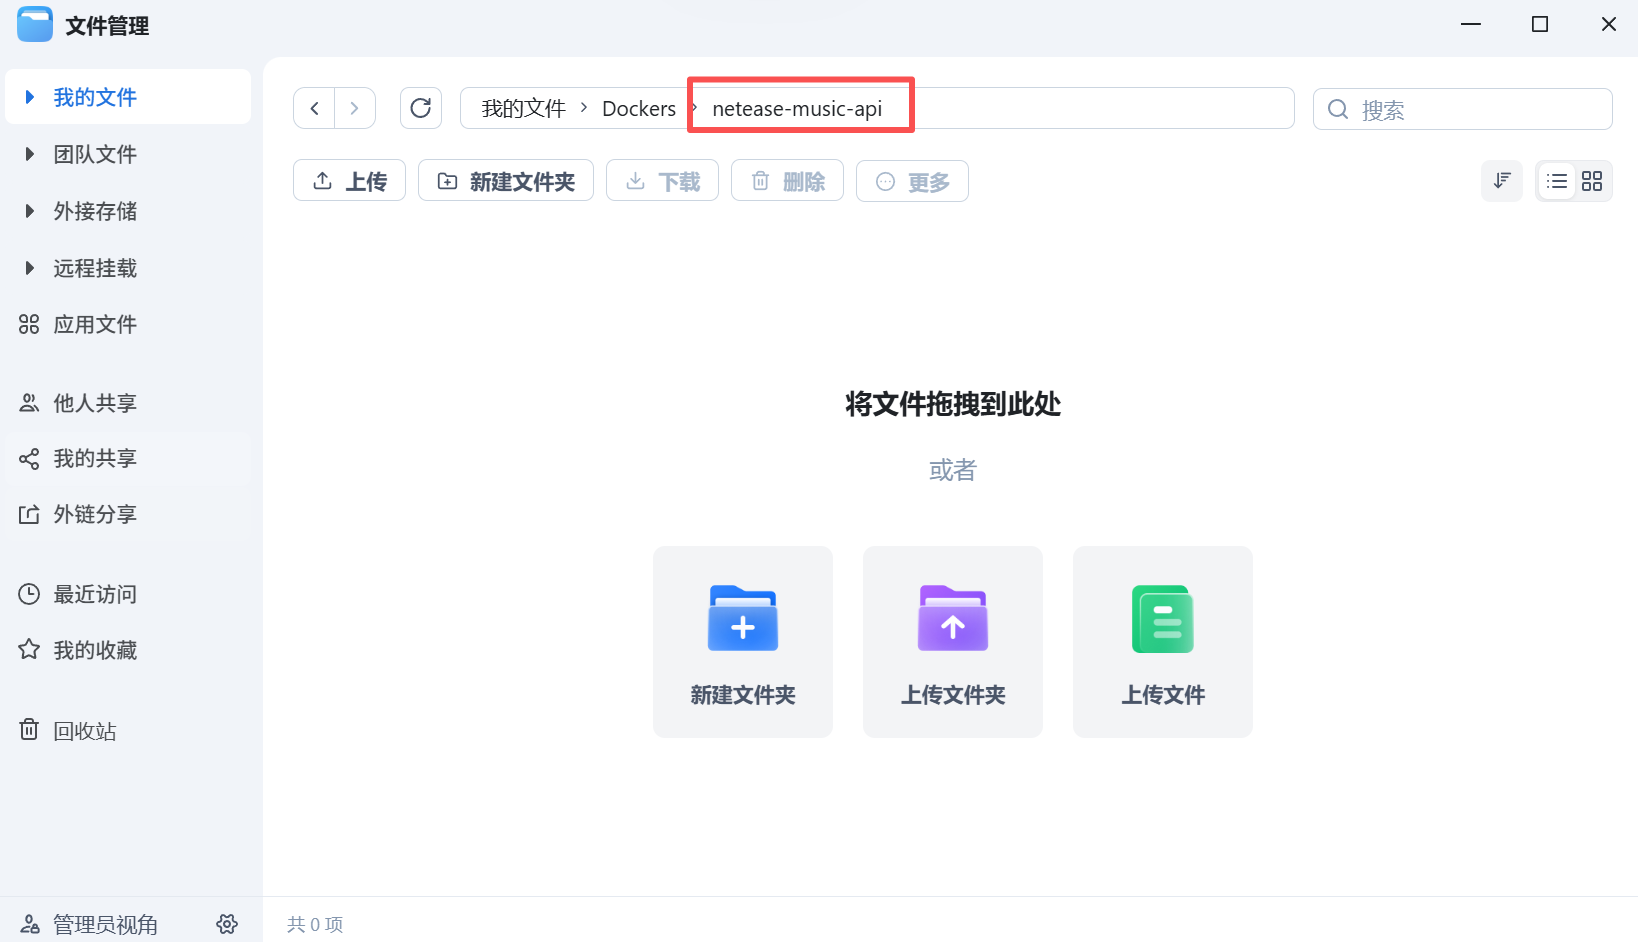Navigate to Dockers in breadcrumb path
Viewport: 1638px width, 942px height.
coord(638,108)
